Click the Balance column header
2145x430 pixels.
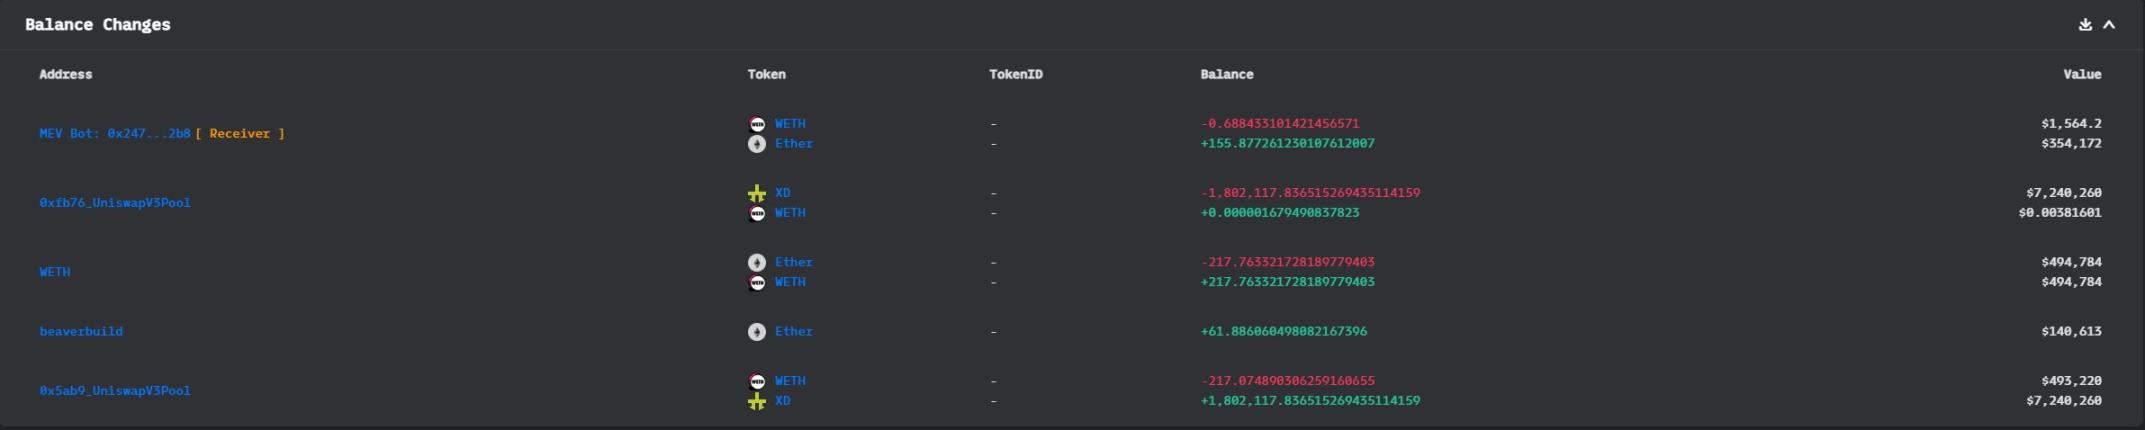1226,75
